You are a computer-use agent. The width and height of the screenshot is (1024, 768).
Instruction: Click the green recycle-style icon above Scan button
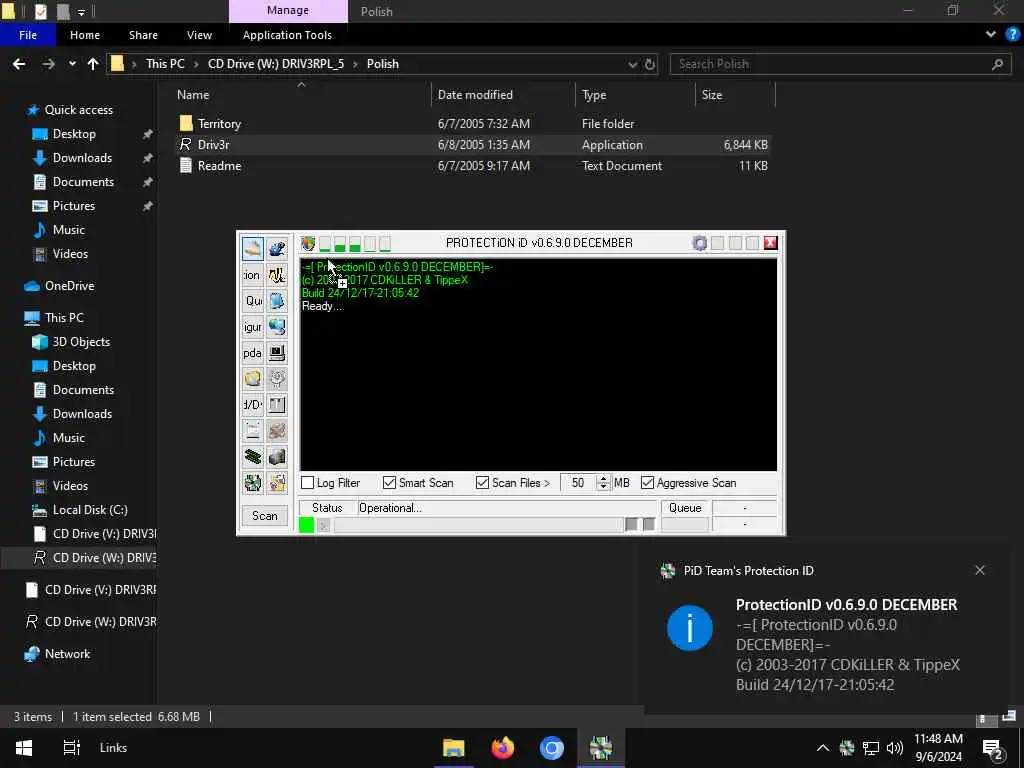[x=253, y=483]
